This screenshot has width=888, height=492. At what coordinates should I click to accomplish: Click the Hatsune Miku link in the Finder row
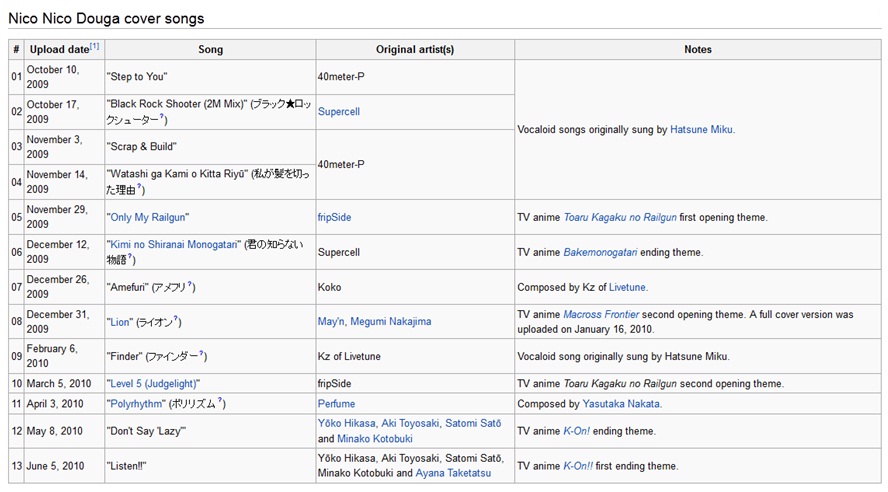[x=696, y=356]
